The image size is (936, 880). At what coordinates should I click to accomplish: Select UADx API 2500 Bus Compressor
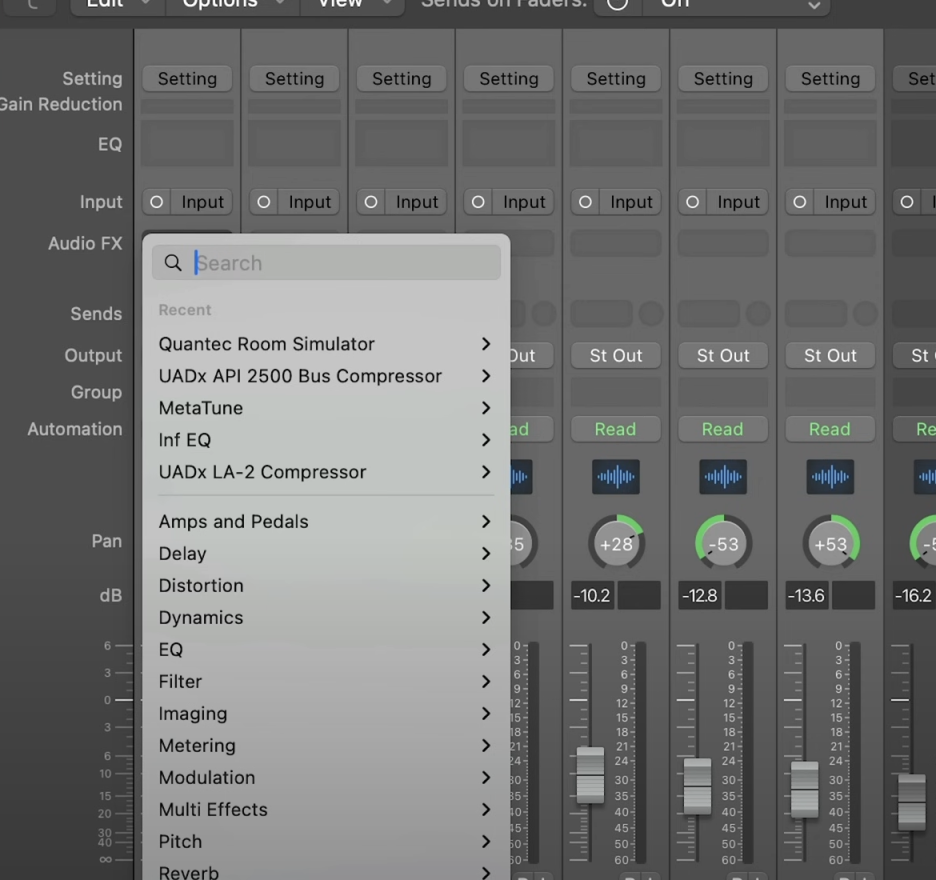tap(326, 376)
